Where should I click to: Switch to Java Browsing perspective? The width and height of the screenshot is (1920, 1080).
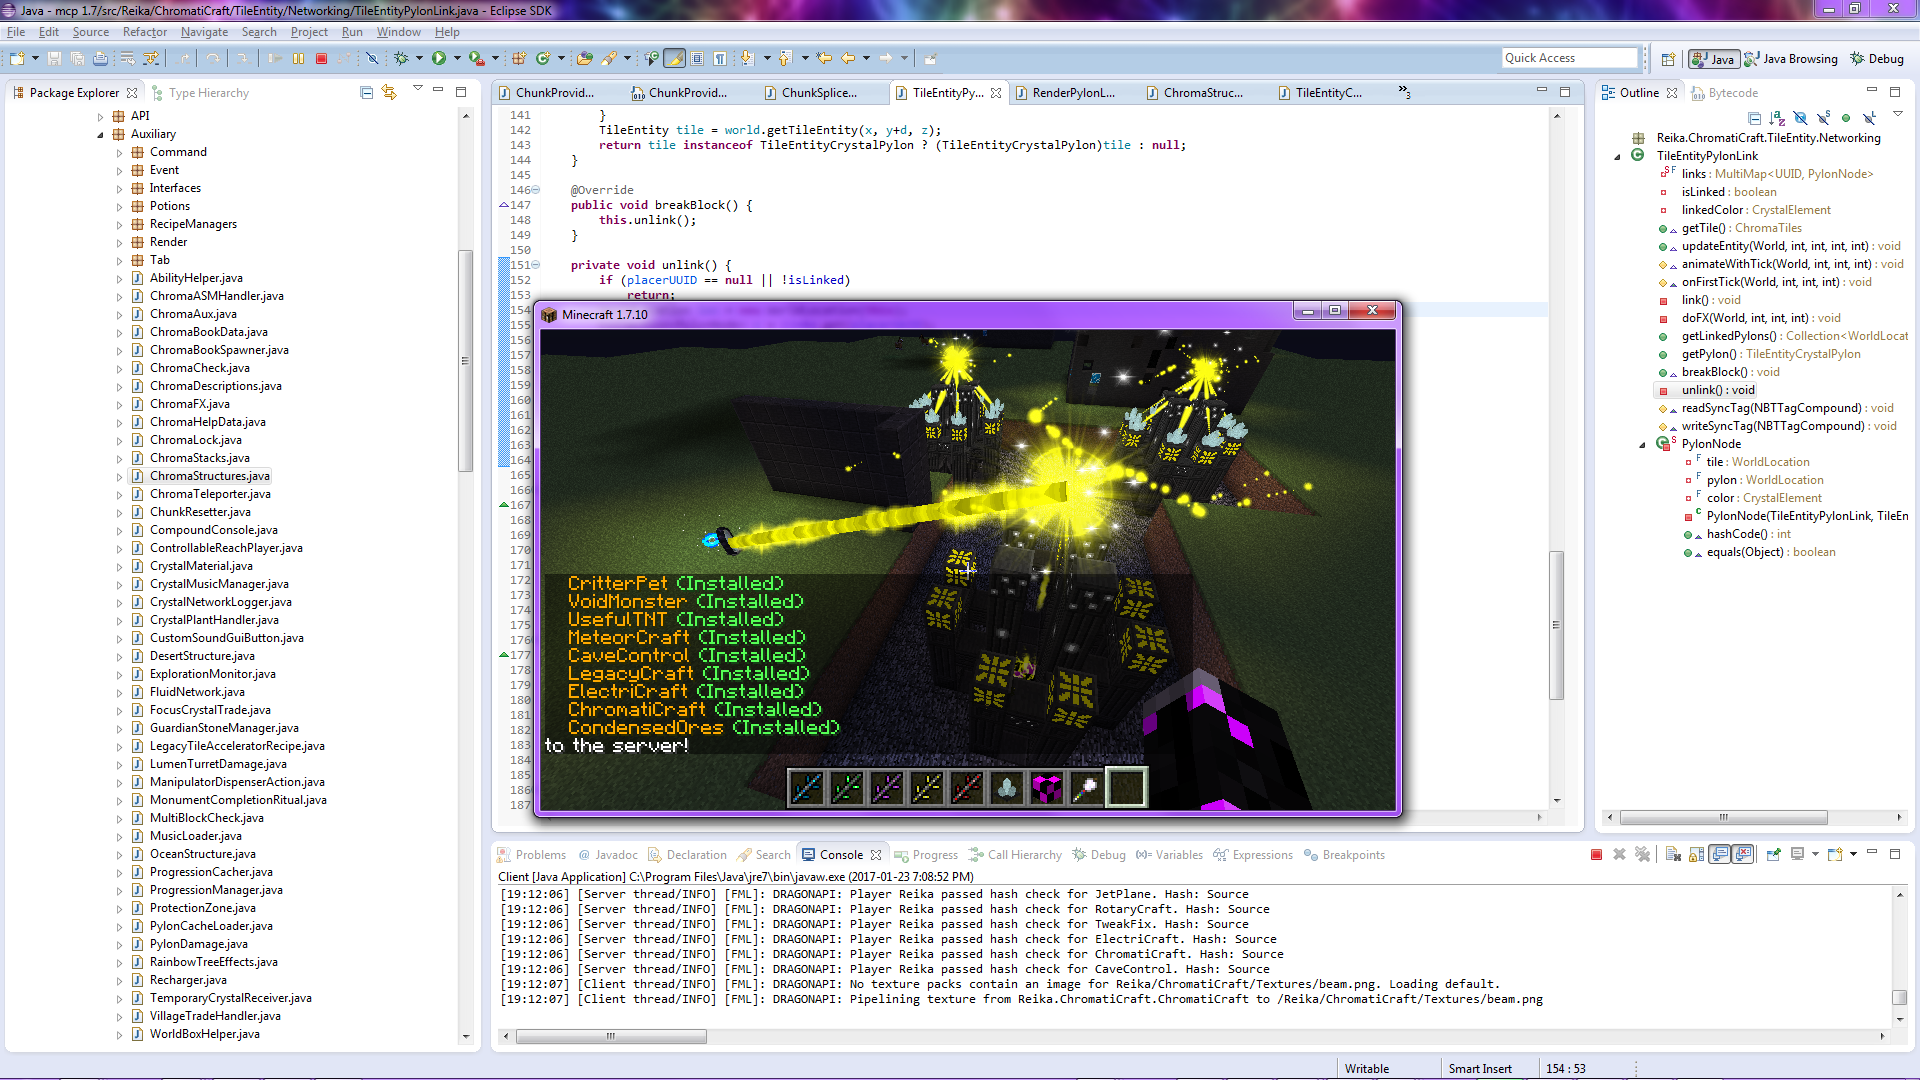click(1791, 59)
